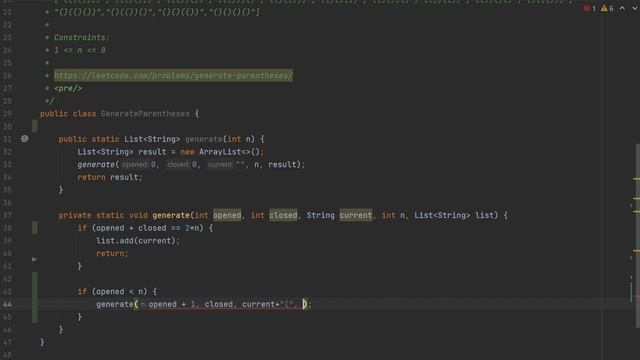Click the generate call on line 44

coord(115,304)
